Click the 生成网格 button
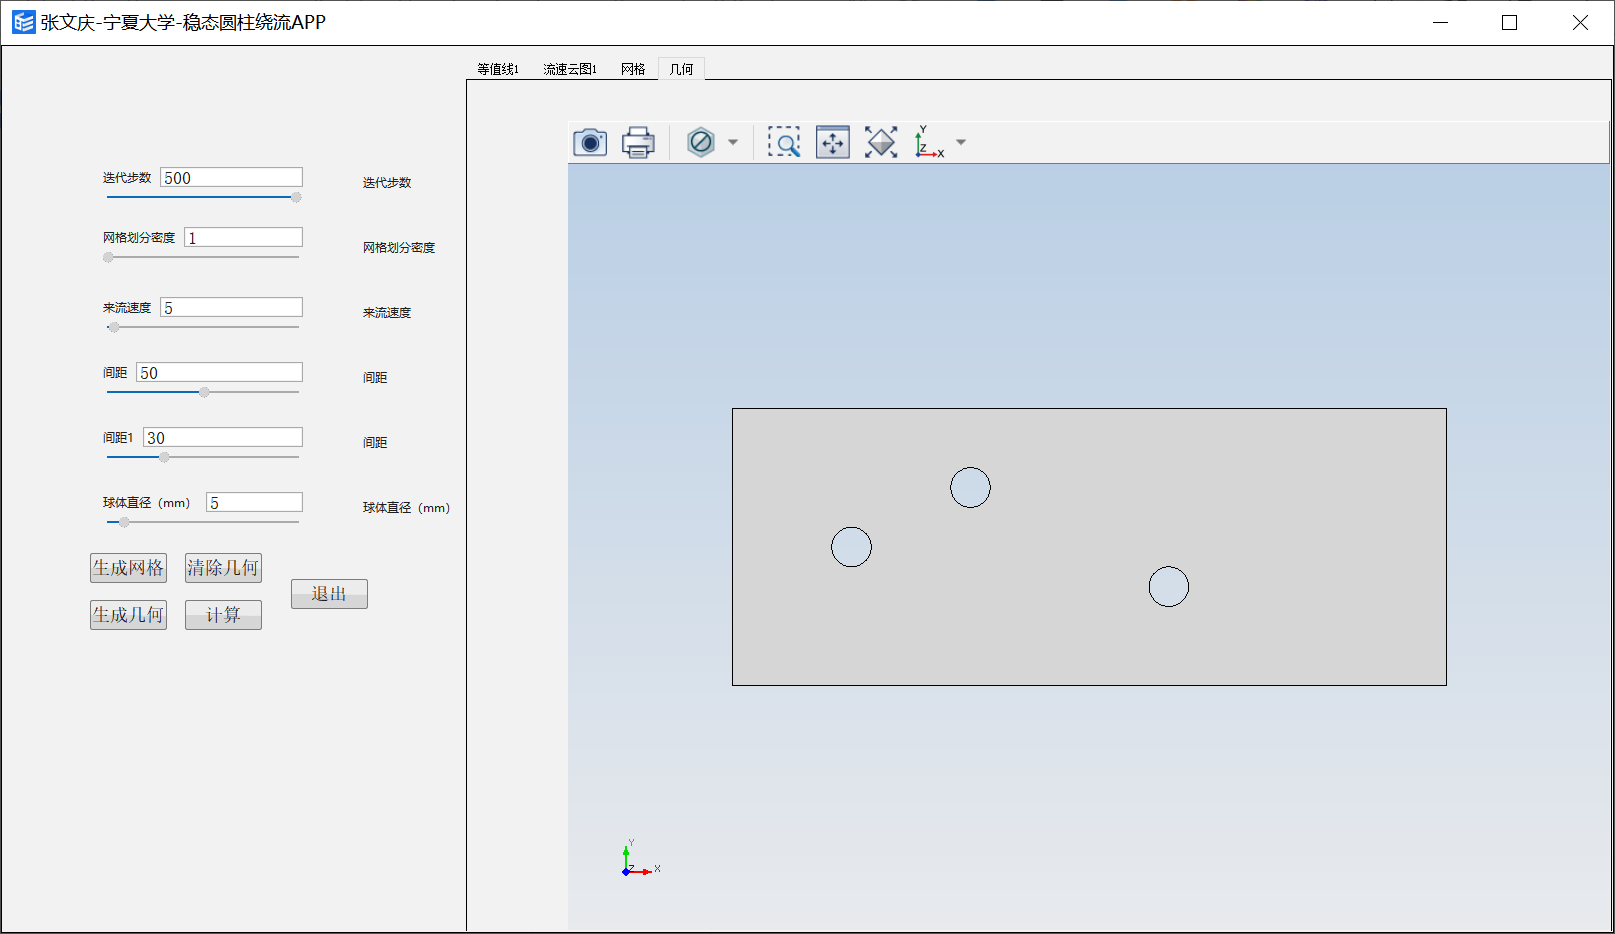The width and height of the screenshot is (1615, 934). point(128,568)
